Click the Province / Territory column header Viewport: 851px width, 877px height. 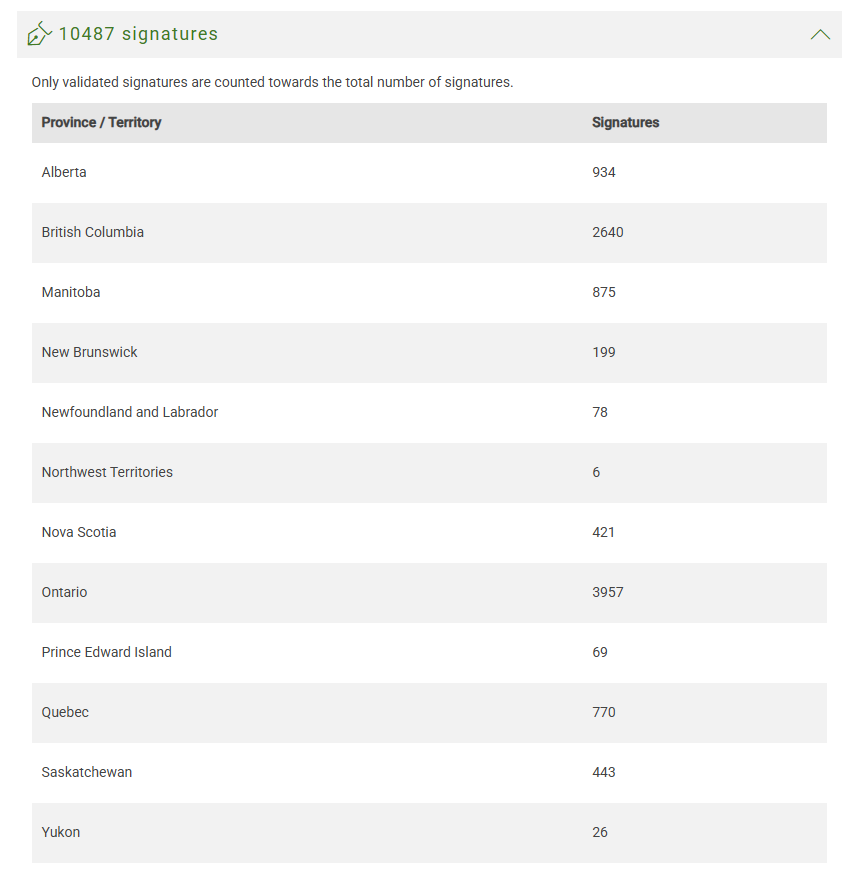tap(101, 122)
